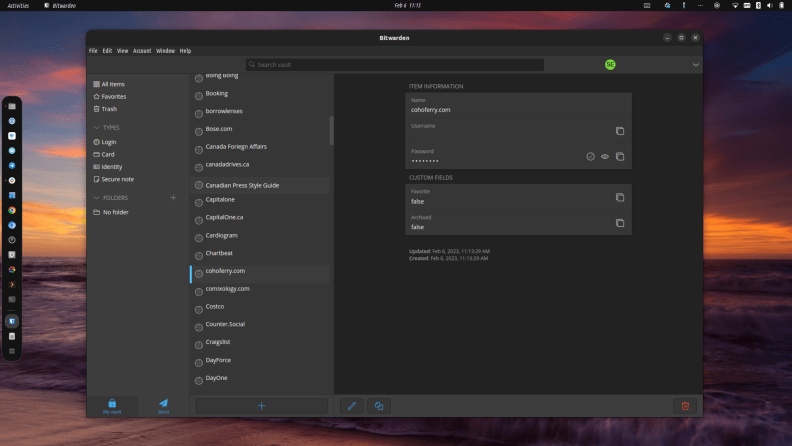Copy the username field value
This screenshot has height=446, width=792.
pos(620,131)
